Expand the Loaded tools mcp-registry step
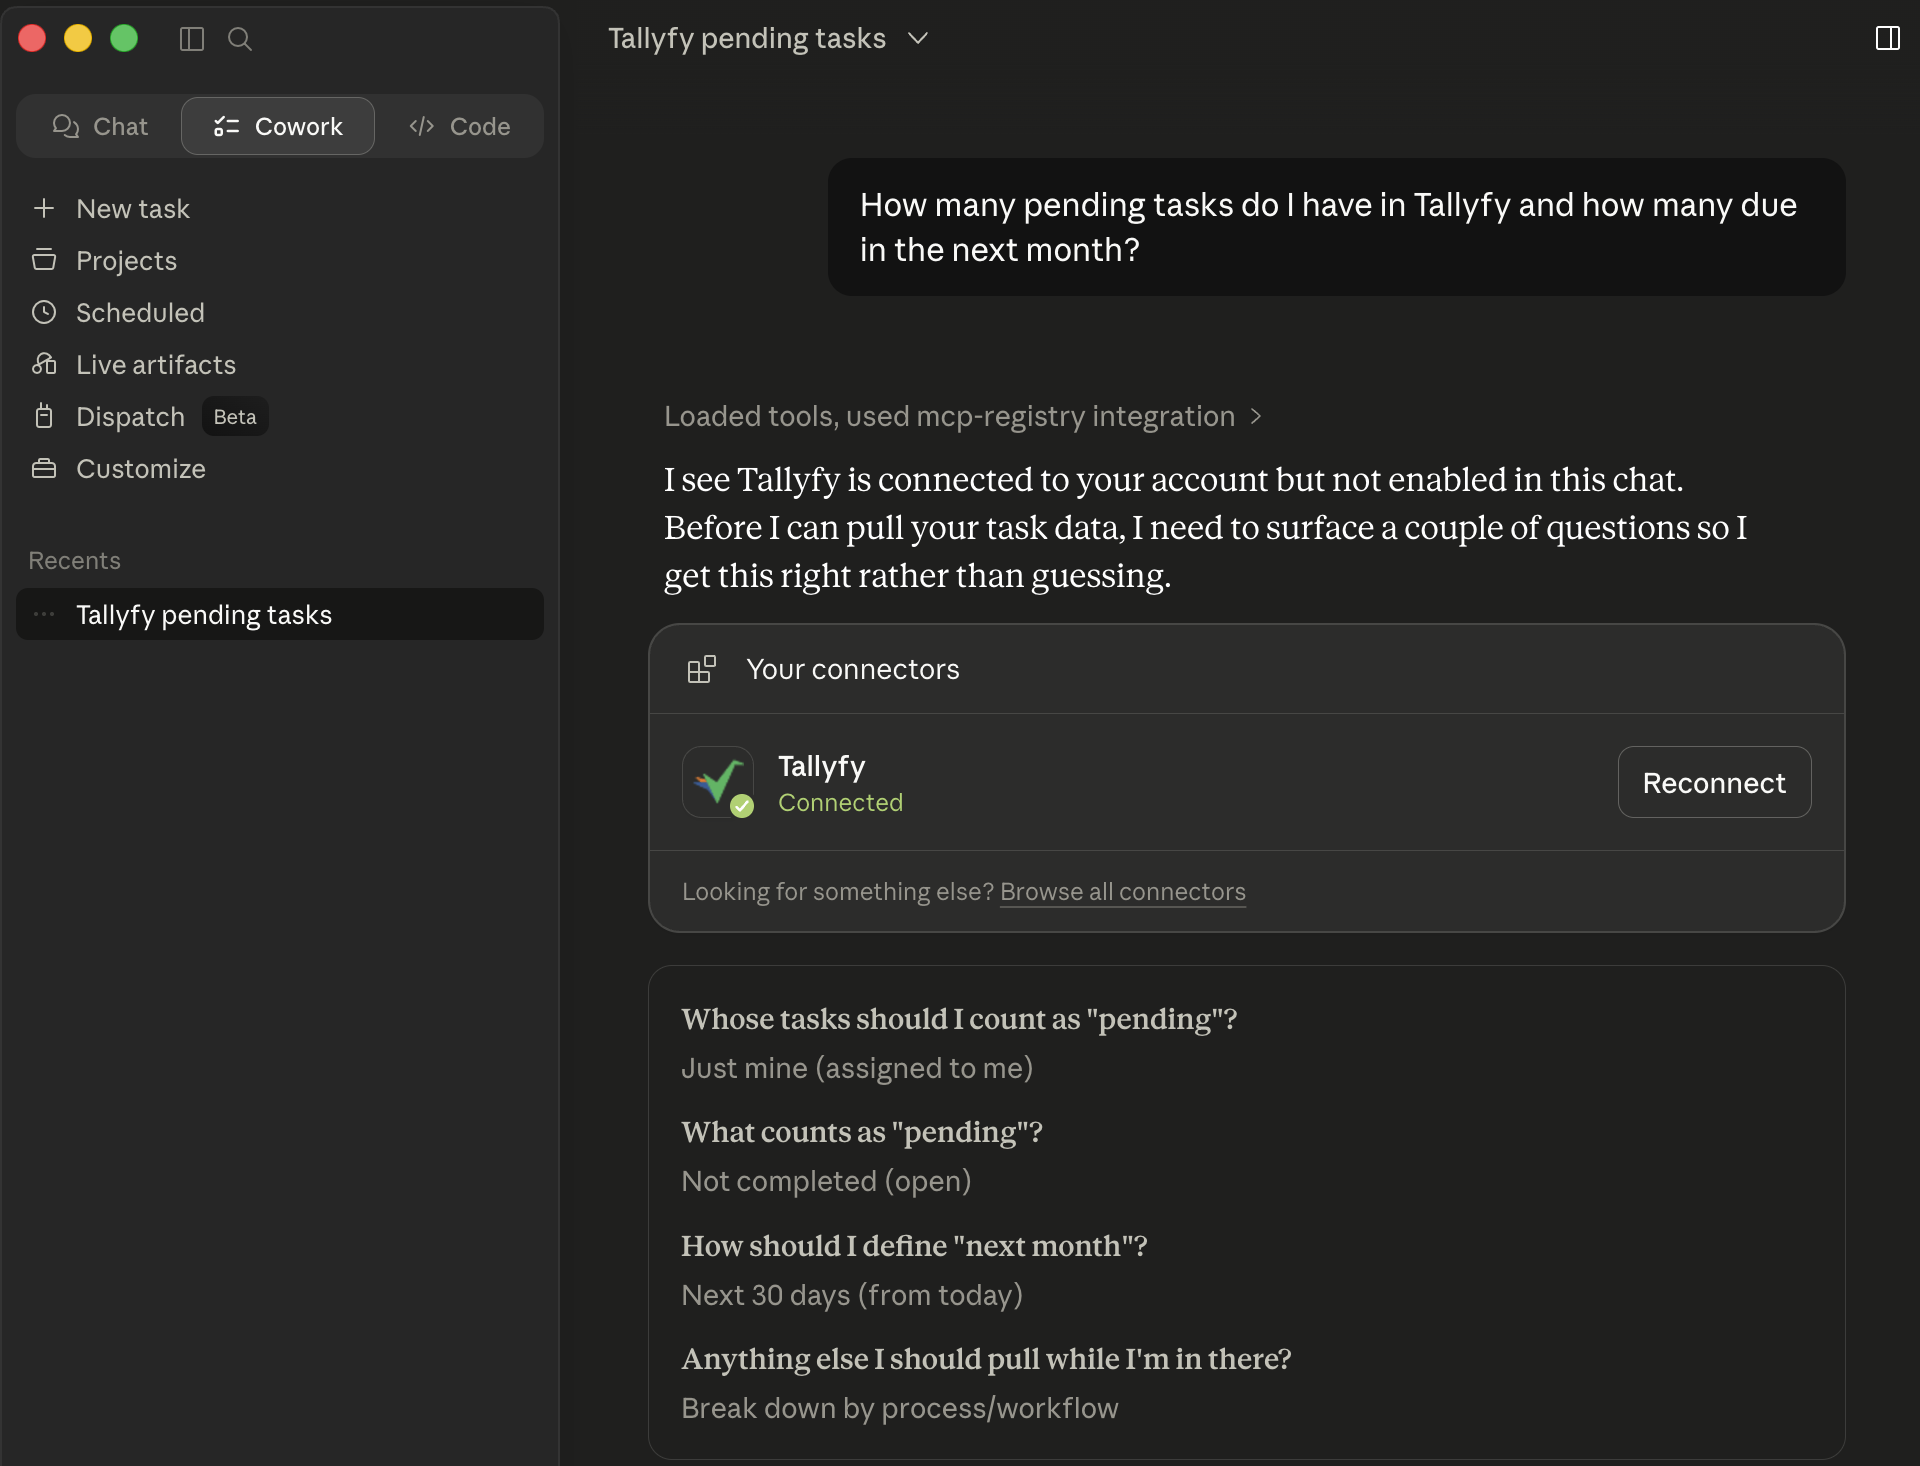 pos(963,416)
